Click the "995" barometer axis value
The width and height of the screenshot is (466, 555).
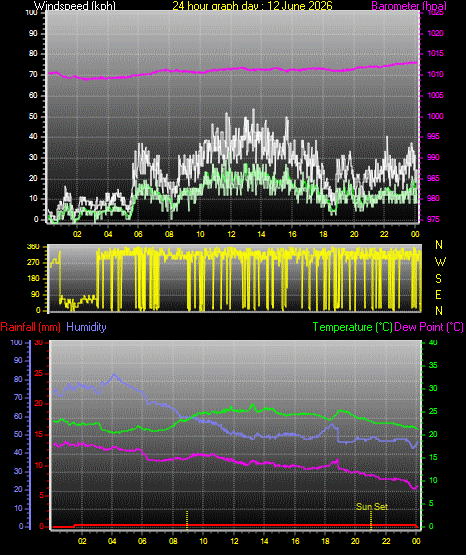(x=433, y=136)
